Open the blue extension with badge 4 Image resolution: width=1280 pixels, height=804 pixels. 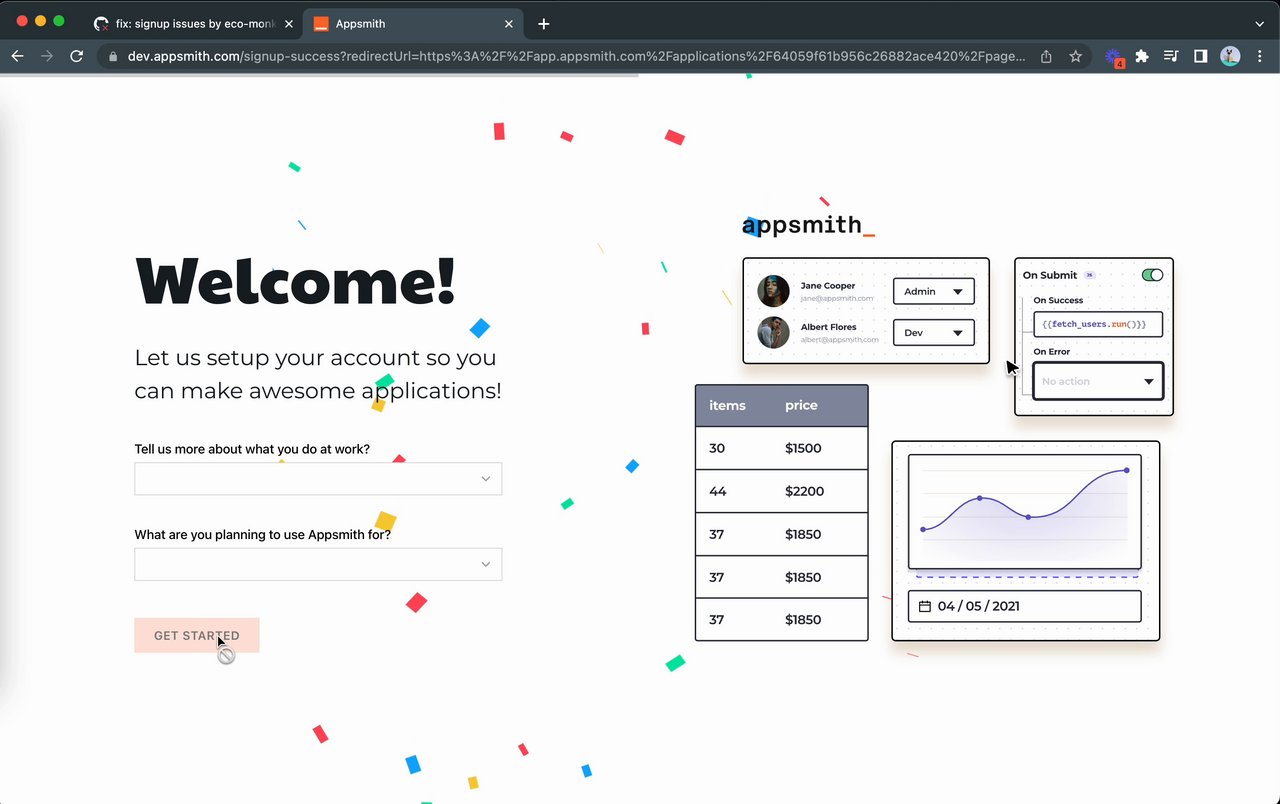coord(1114,58)
